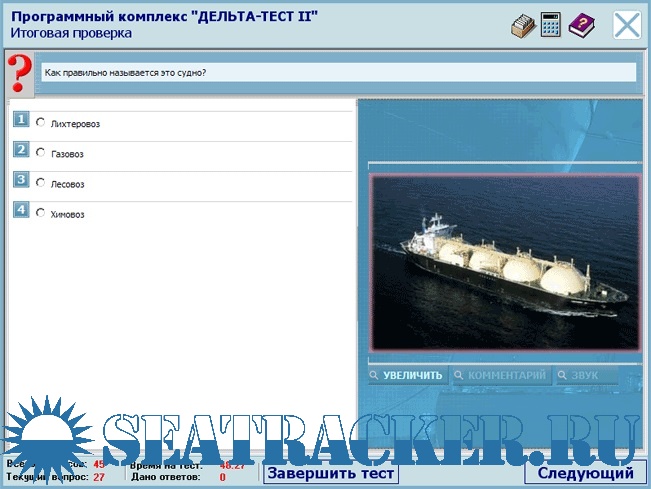
Task: Close the ДЕЛЬТА-ТЕСТ II program window
Action: (x=627, y=25)
